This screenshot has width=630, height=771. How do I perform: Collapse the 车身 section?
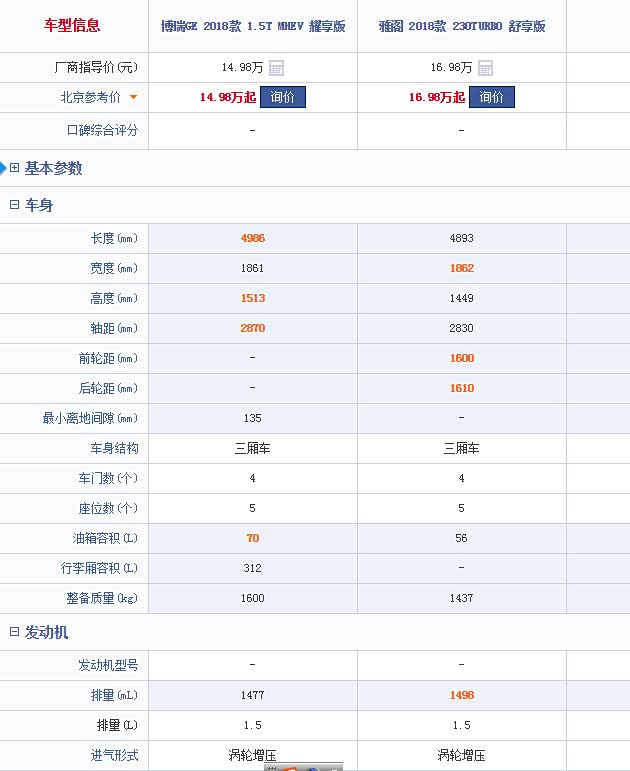pyautogui.click(x=15, y=205)
